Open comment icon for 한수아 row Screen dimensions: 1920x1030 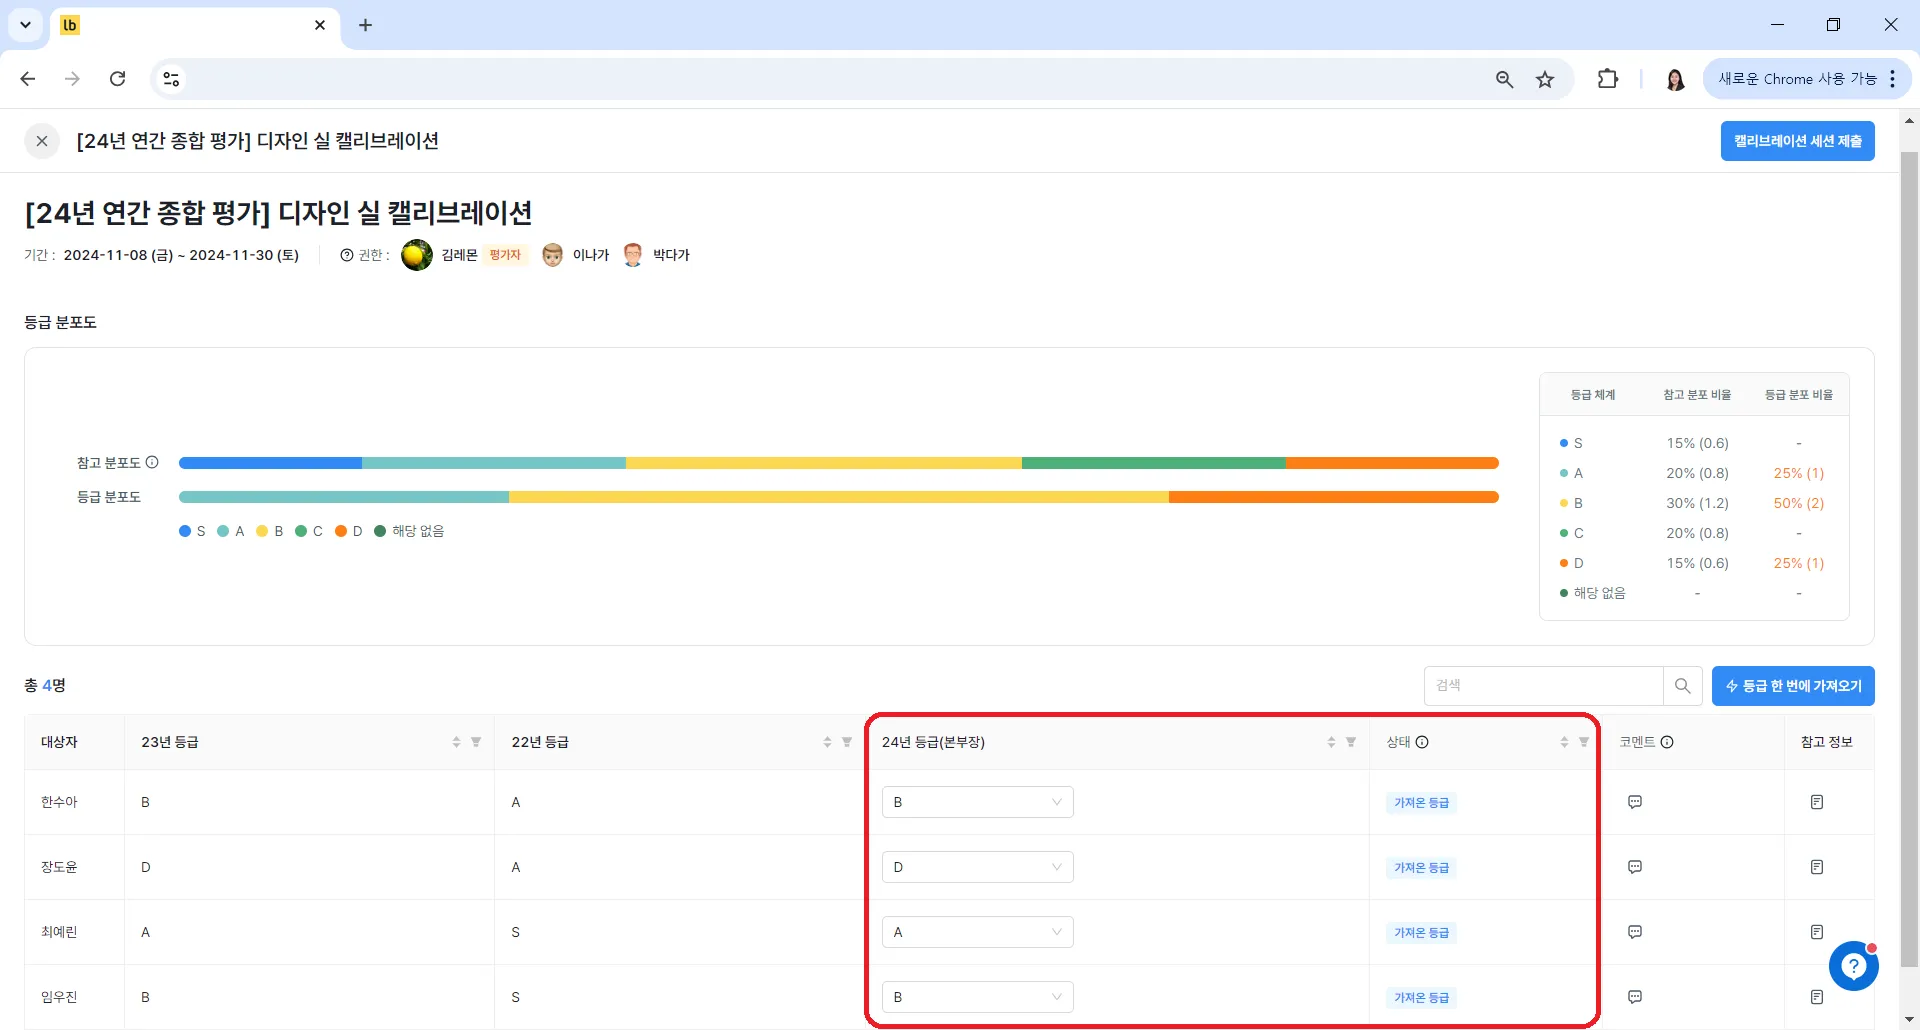pyautogui.click(x=1635, y=802)
